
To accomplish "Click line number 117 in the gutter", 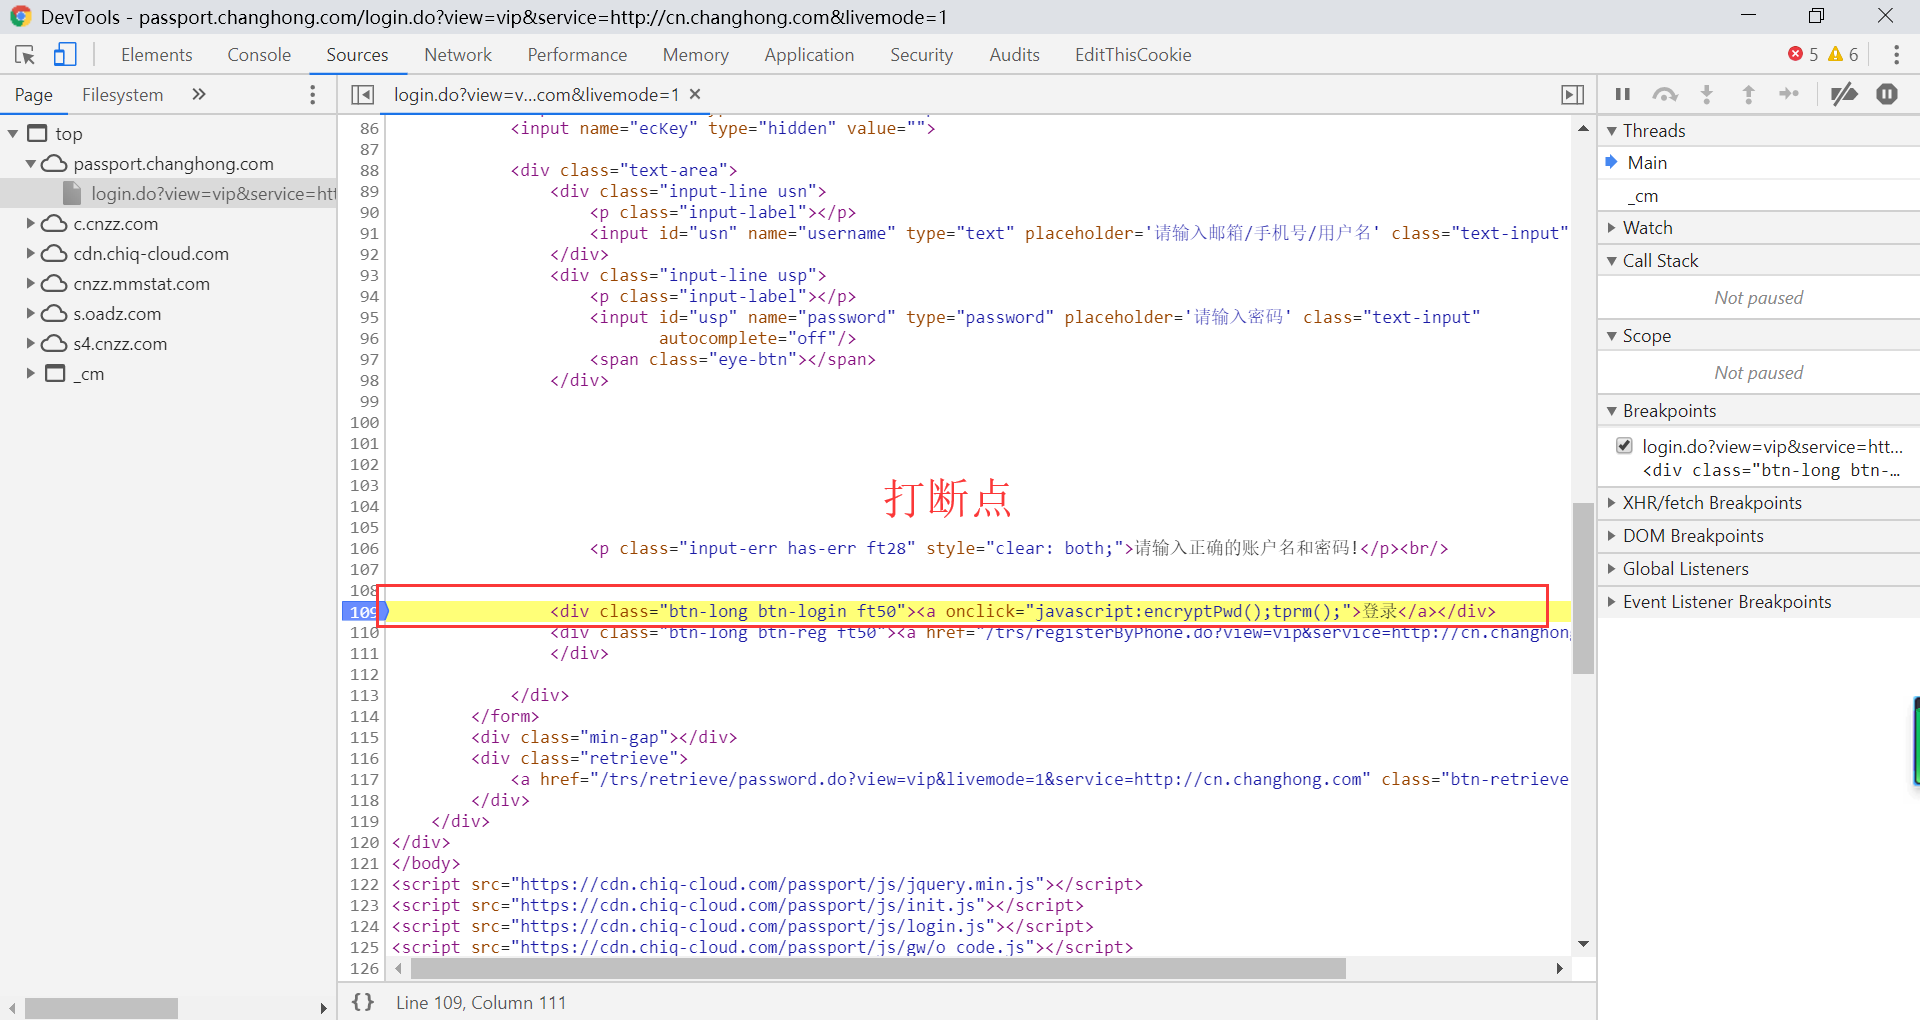I will pyautogui.click(x=364, y=779).
